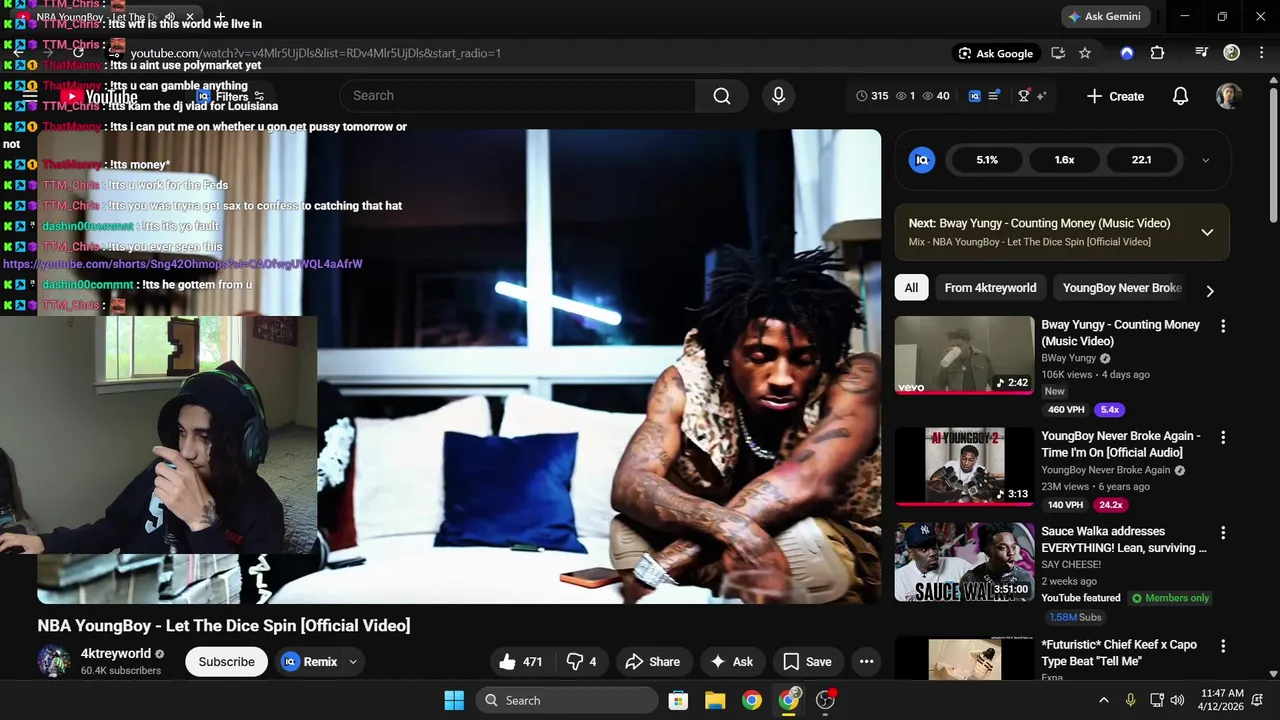Select the From 4ktreyworld chip
Screen dimensions: 1280x720
pos(990,288)
